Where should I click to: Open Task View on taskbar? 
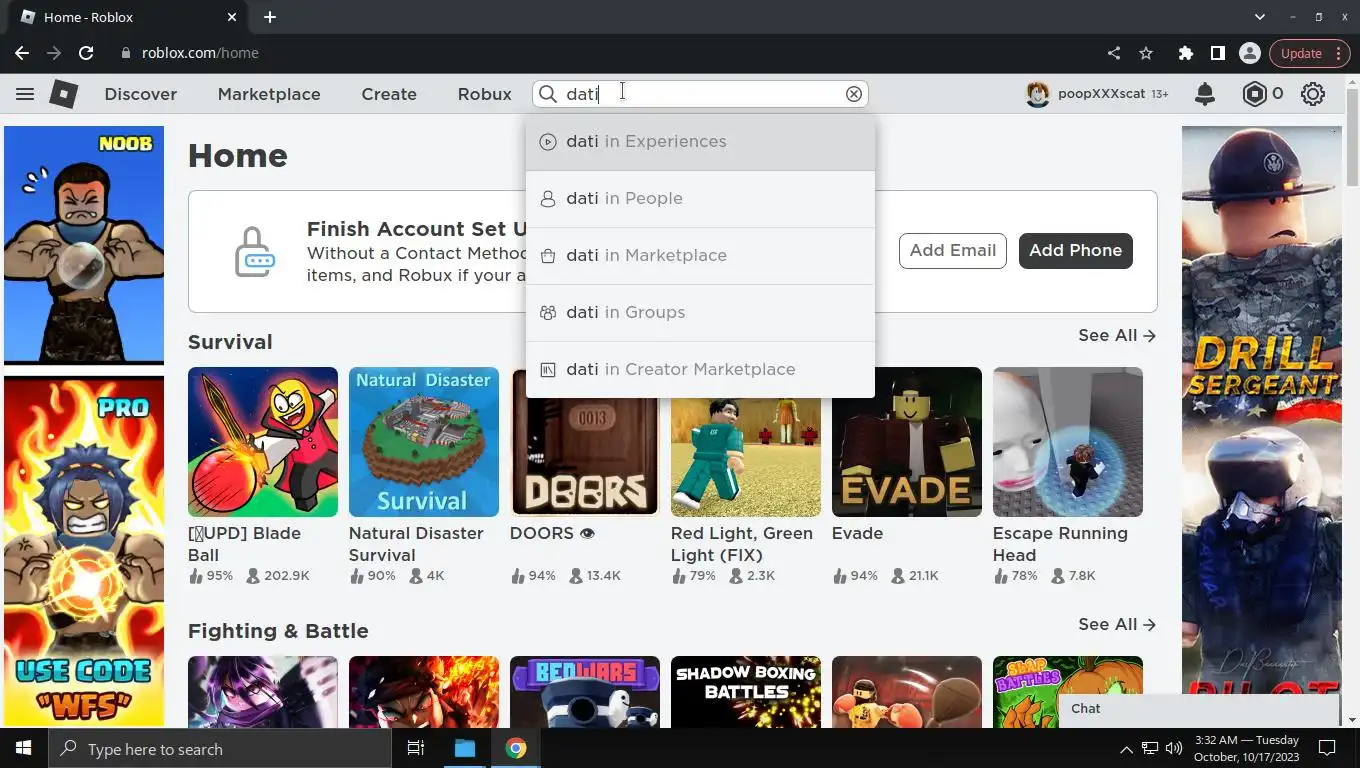(416, 748)
